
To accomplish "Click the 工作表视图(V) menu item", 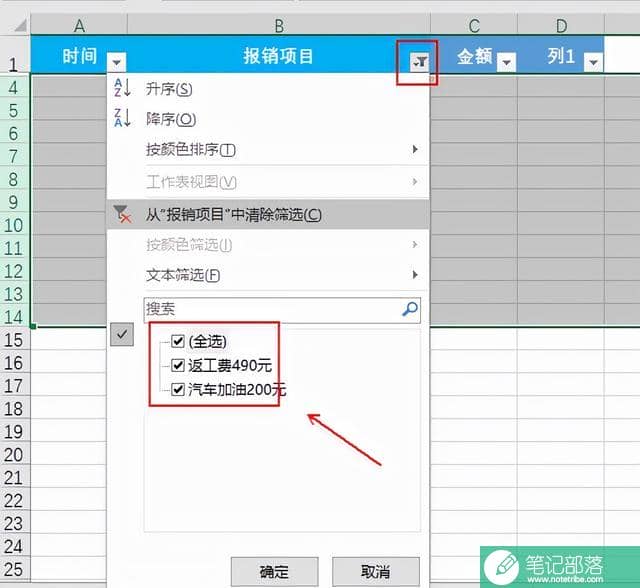I will point(268,182).
